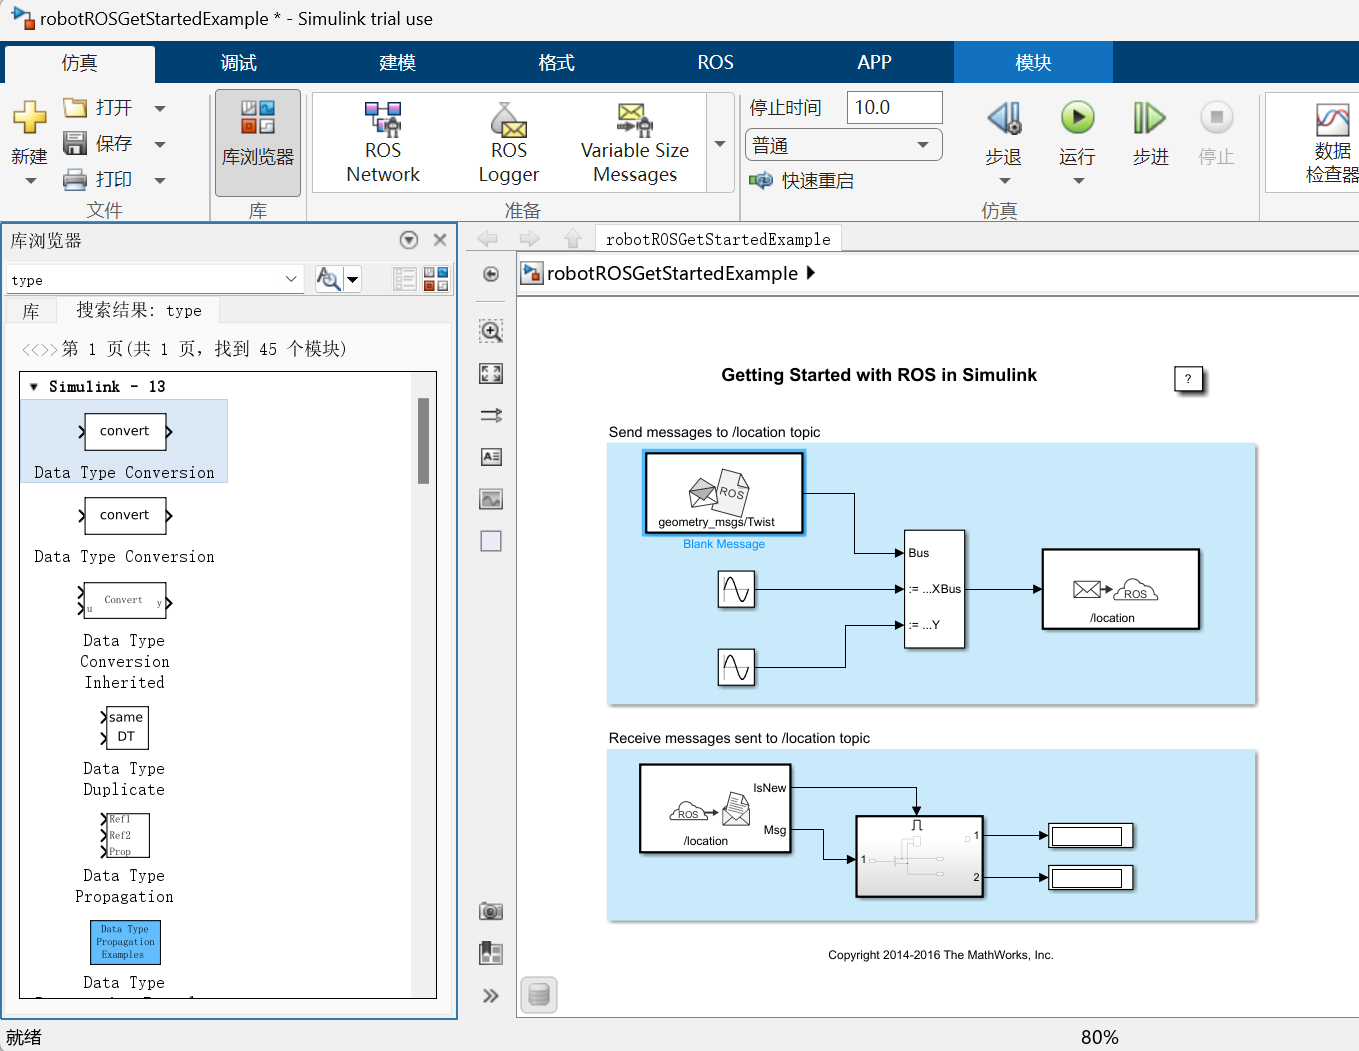Click the library search magnifier icon
Screen dimensions: 1359x1051
(x=328, y=279)
